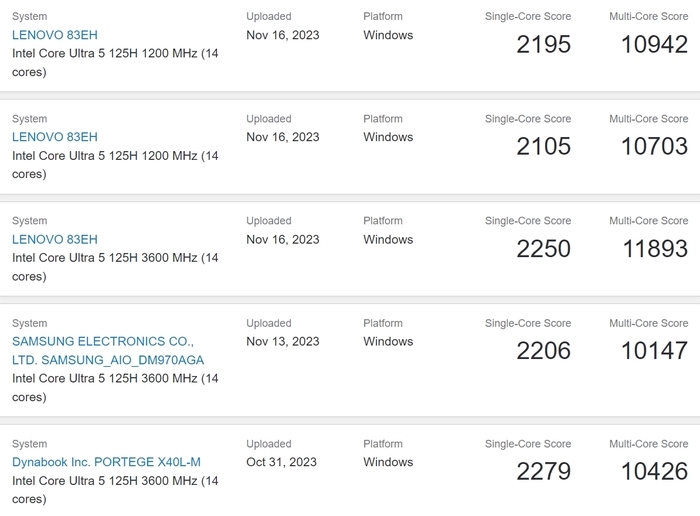Image resolution: width=700 pixels, height=516 pixels.
Task: Open LENOVO 83EH link with 2195 single-core score
Action: click(x=55, y=35)
